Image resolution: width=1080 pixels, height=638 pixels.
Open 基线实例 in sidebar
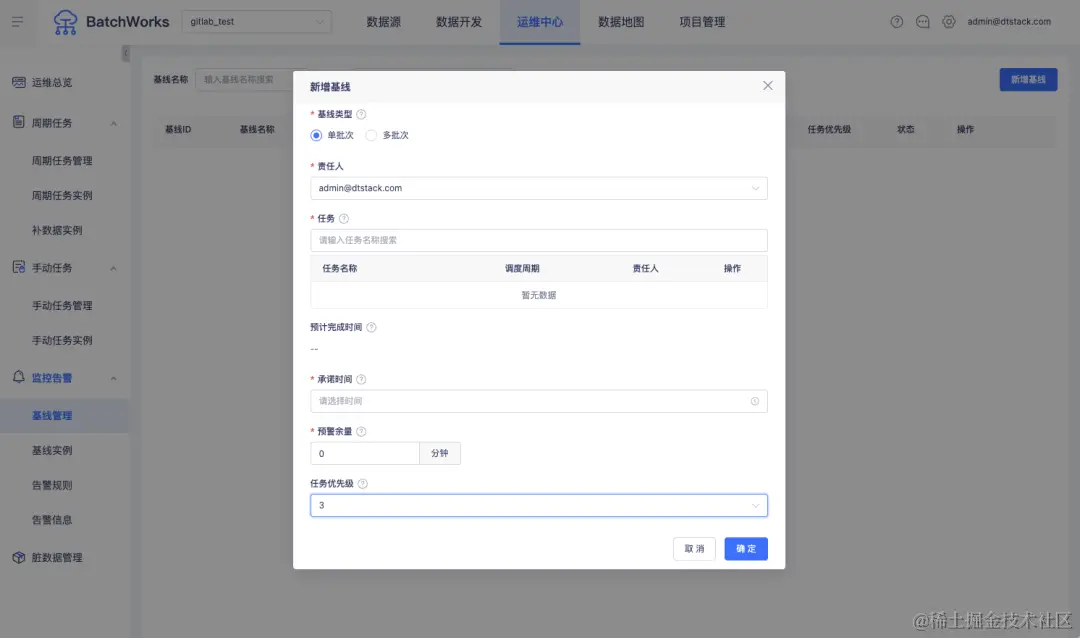click(x=52, y=451)
